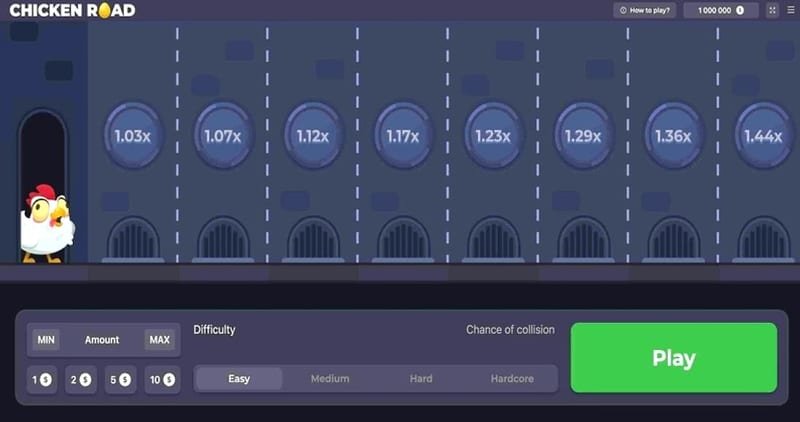This screenshot has height=422, width=800.
Task: Open the How to play? help
Action: pyautogui.click(x=645, y=10)
